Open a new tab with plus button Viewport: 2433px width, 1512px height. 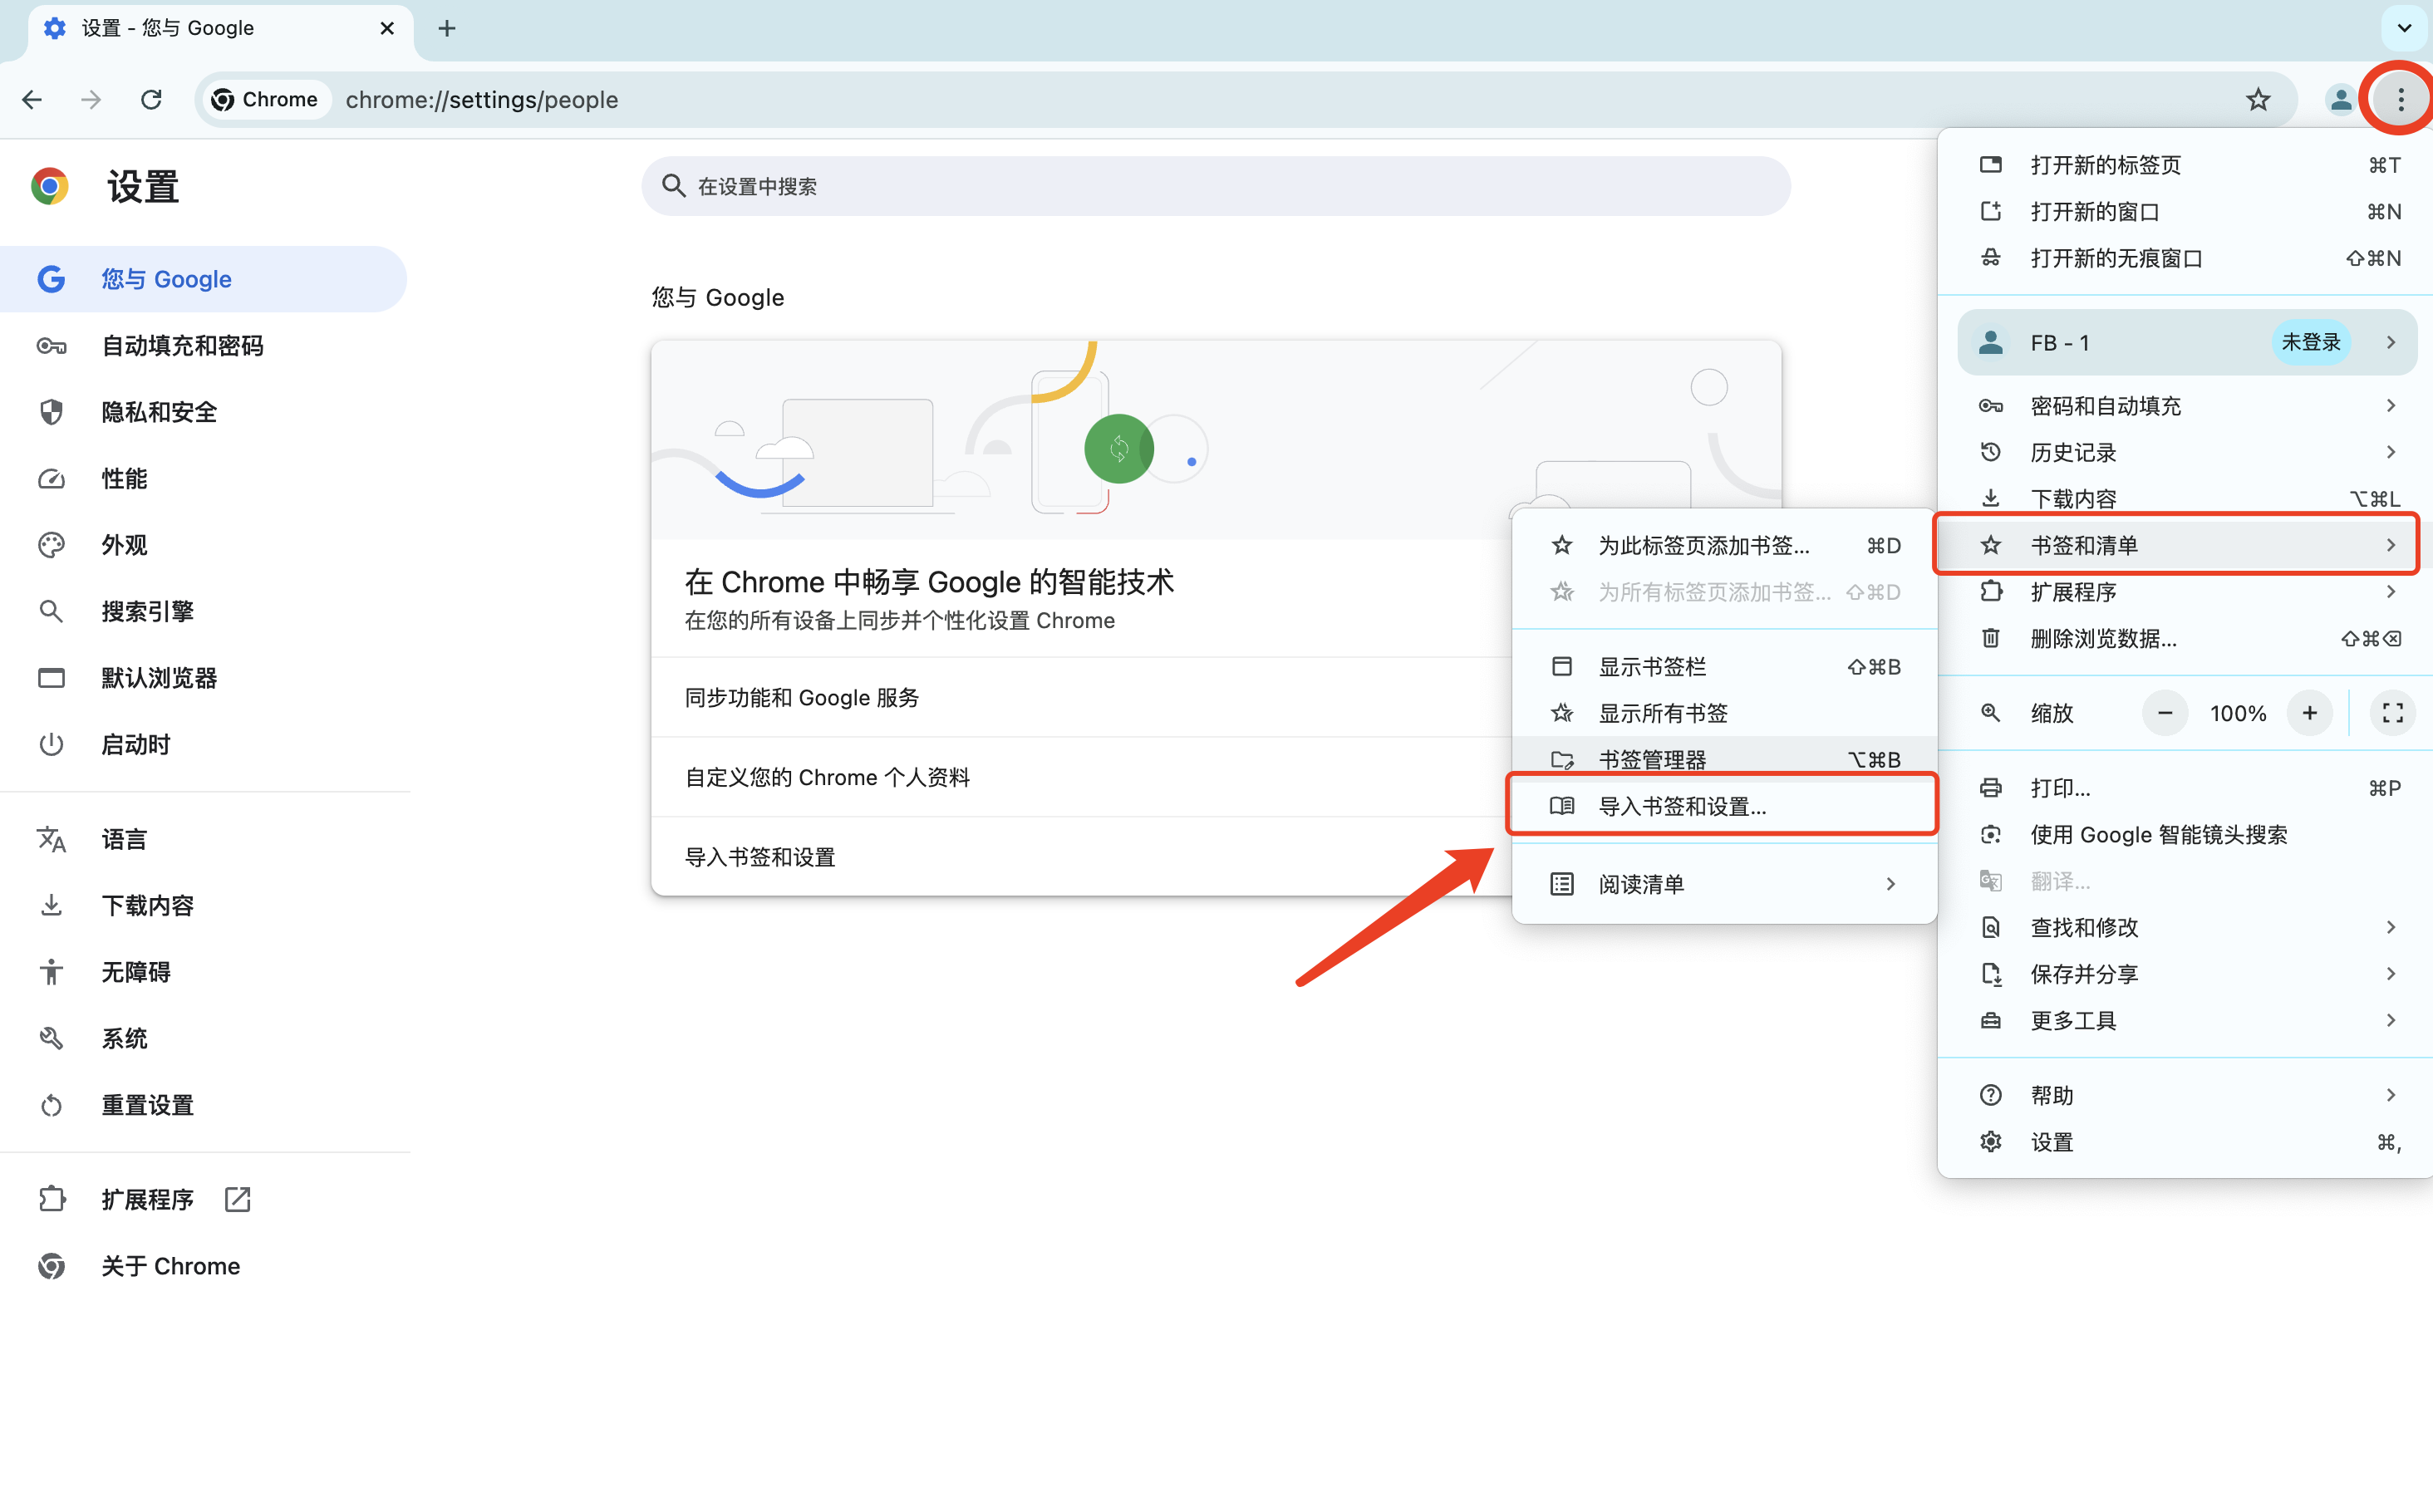(x=447, y=28)
